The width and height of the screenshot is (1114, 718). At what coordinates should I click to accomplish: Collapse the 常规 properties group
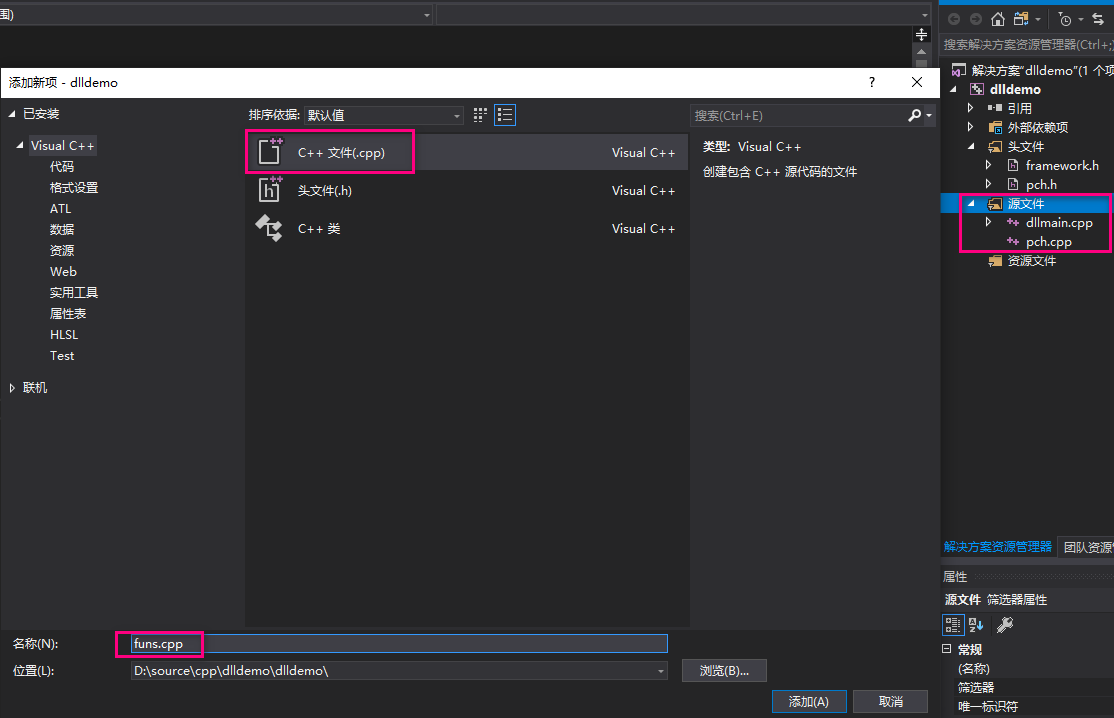coord(946,648)
